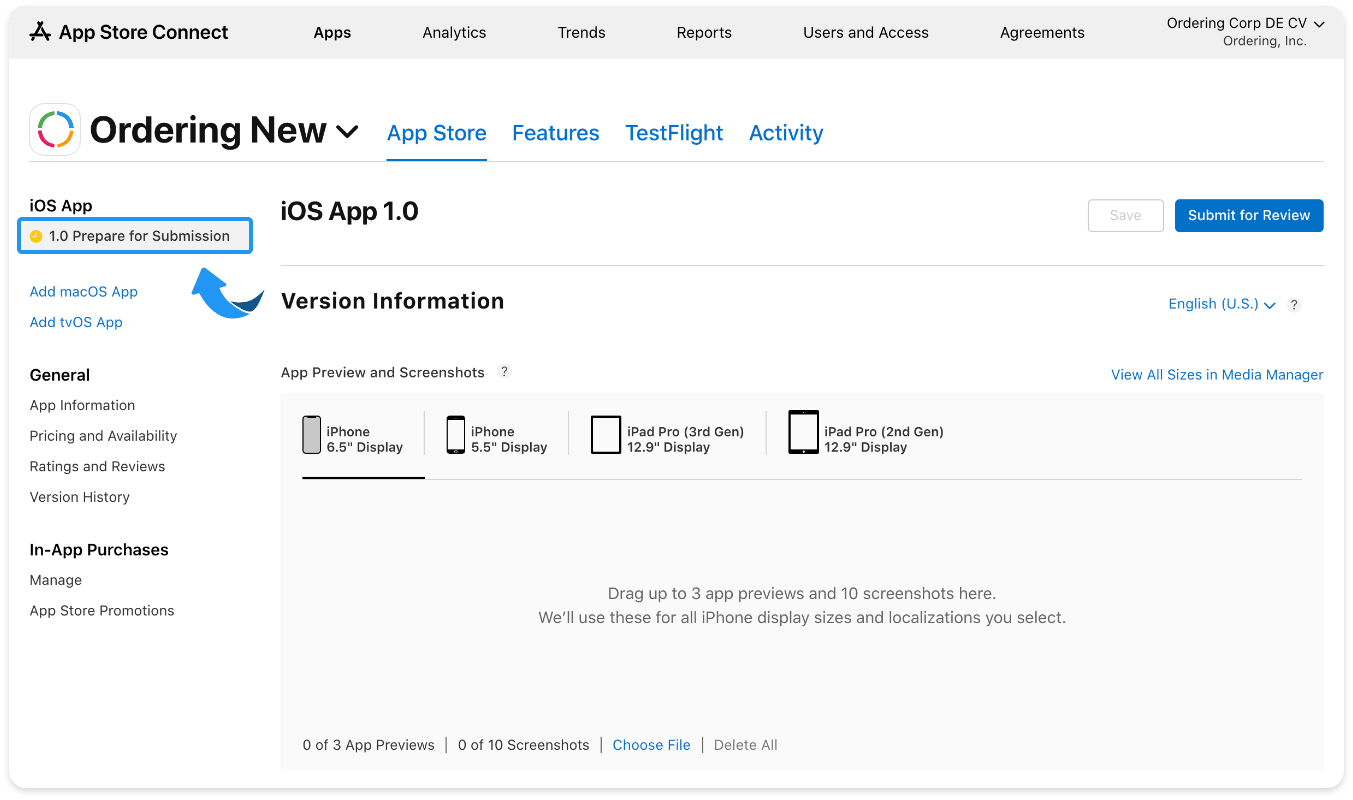Screen dimensions: 1353x800
Task: Open the Apps menu
Action: point(332,32)
